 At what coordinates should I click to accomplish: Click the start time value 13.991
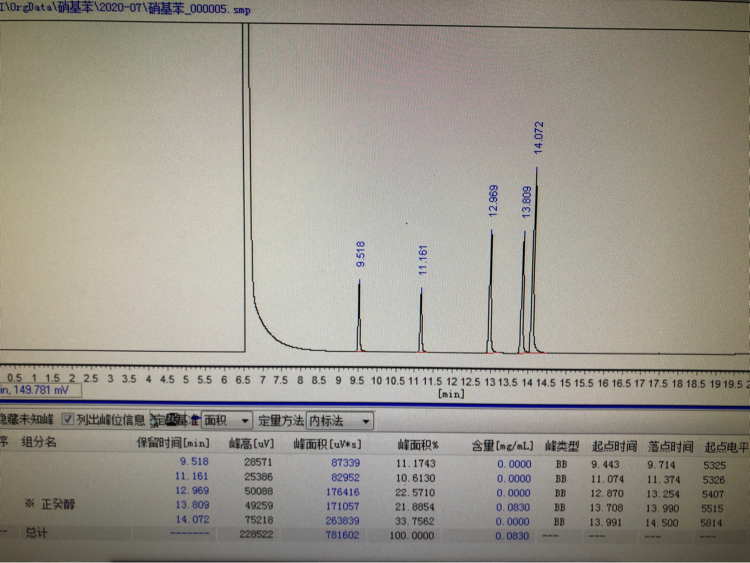click(x=605, y=522)
